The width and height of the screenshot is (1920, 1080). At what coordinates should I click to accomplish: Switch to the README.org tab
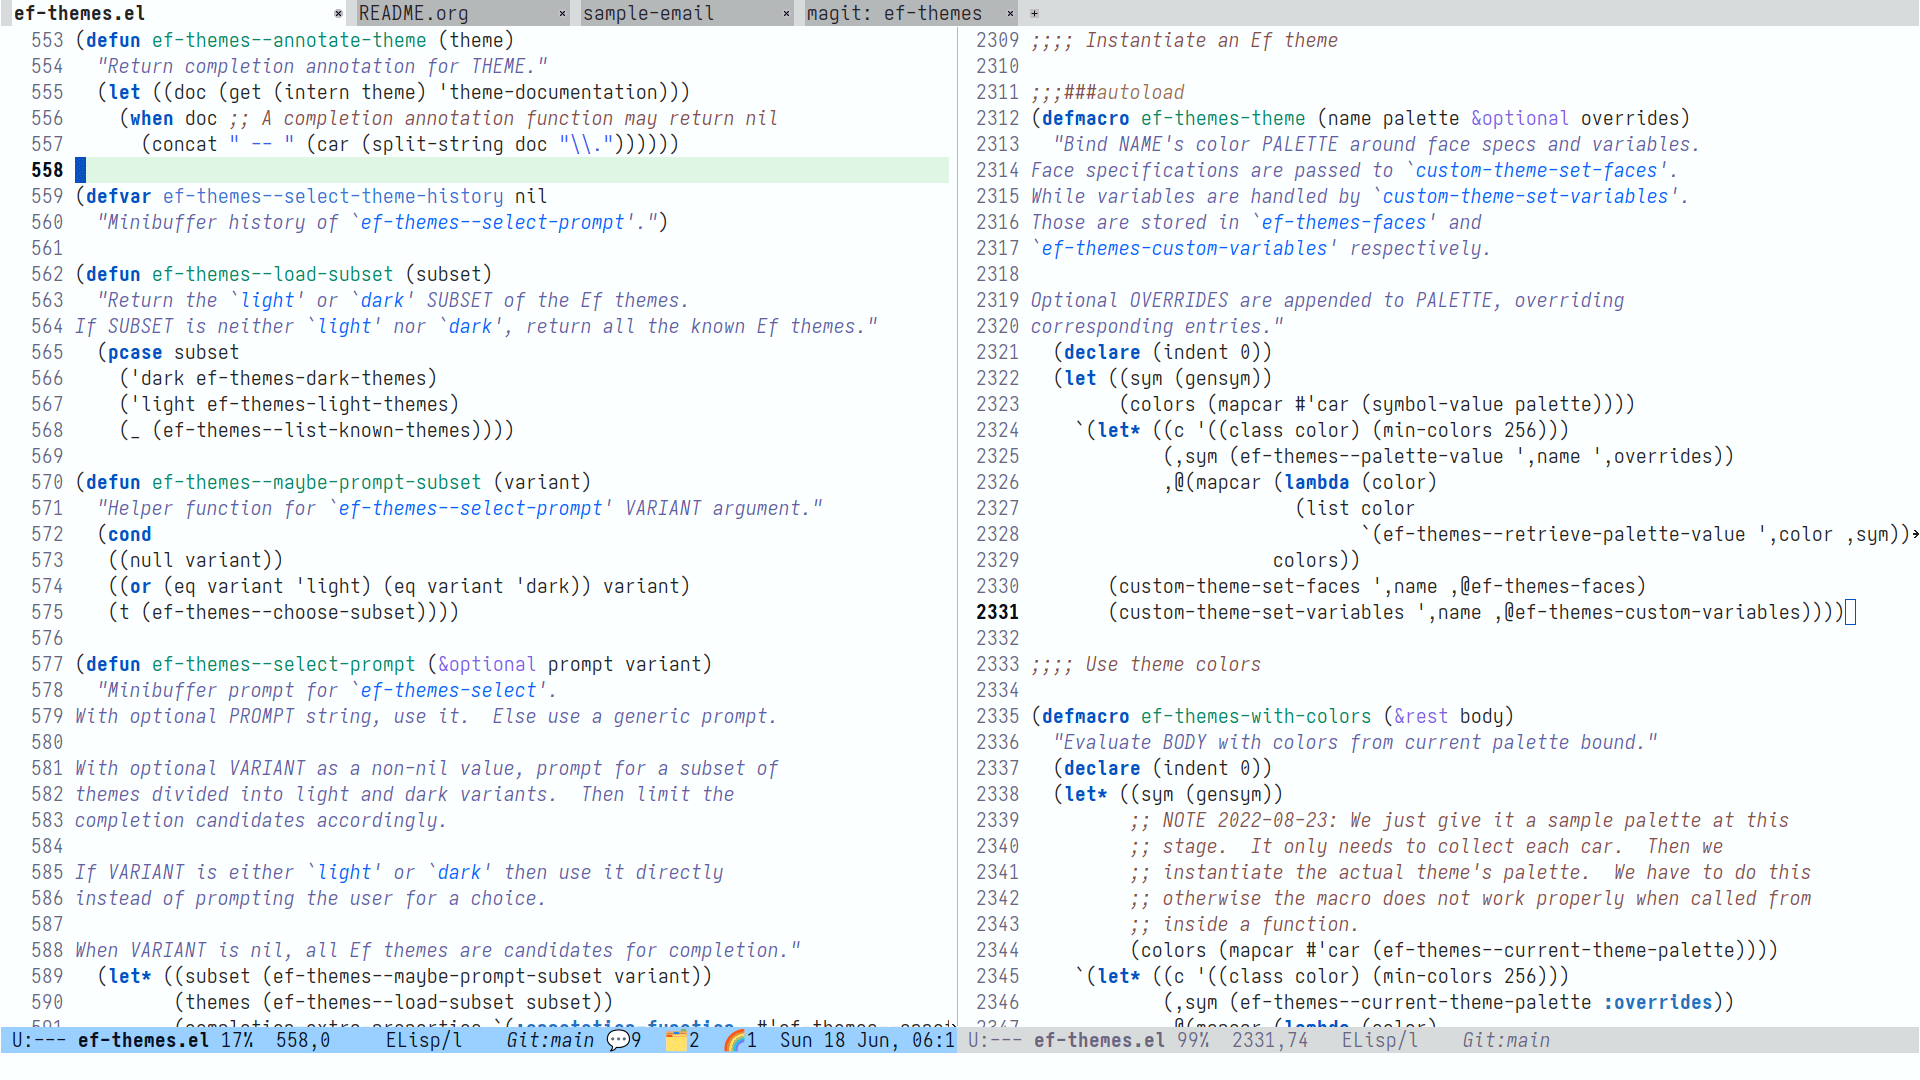[x=414, y=13]
